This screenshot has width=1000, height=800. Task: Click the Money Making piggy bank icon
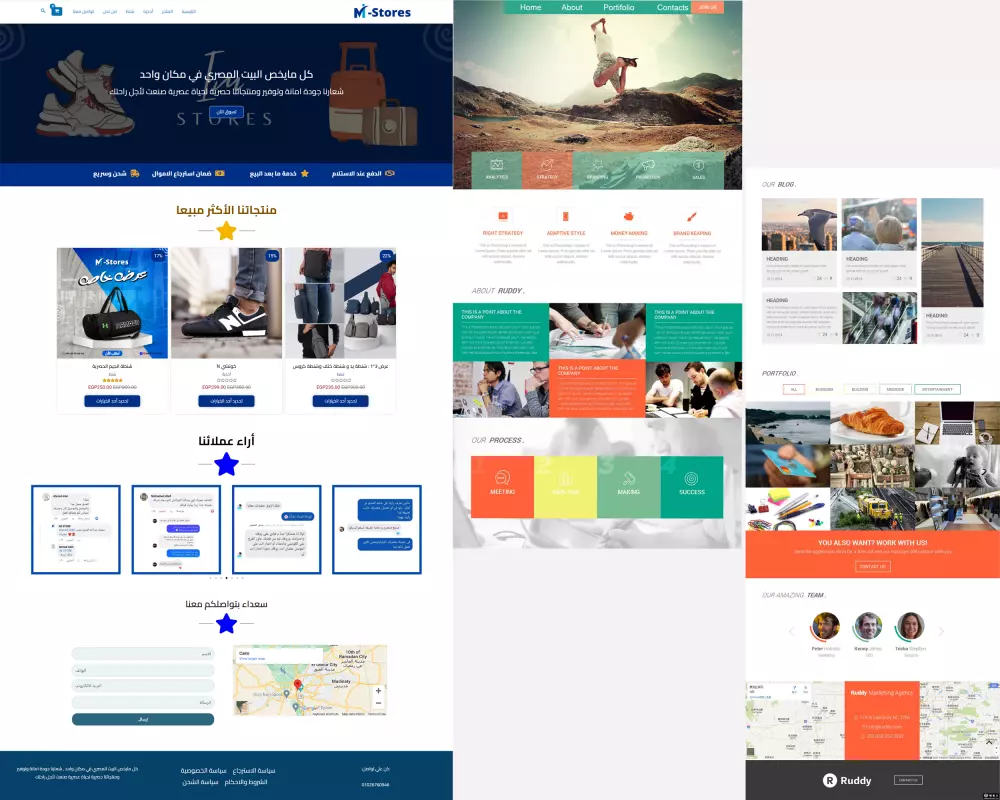629,216
